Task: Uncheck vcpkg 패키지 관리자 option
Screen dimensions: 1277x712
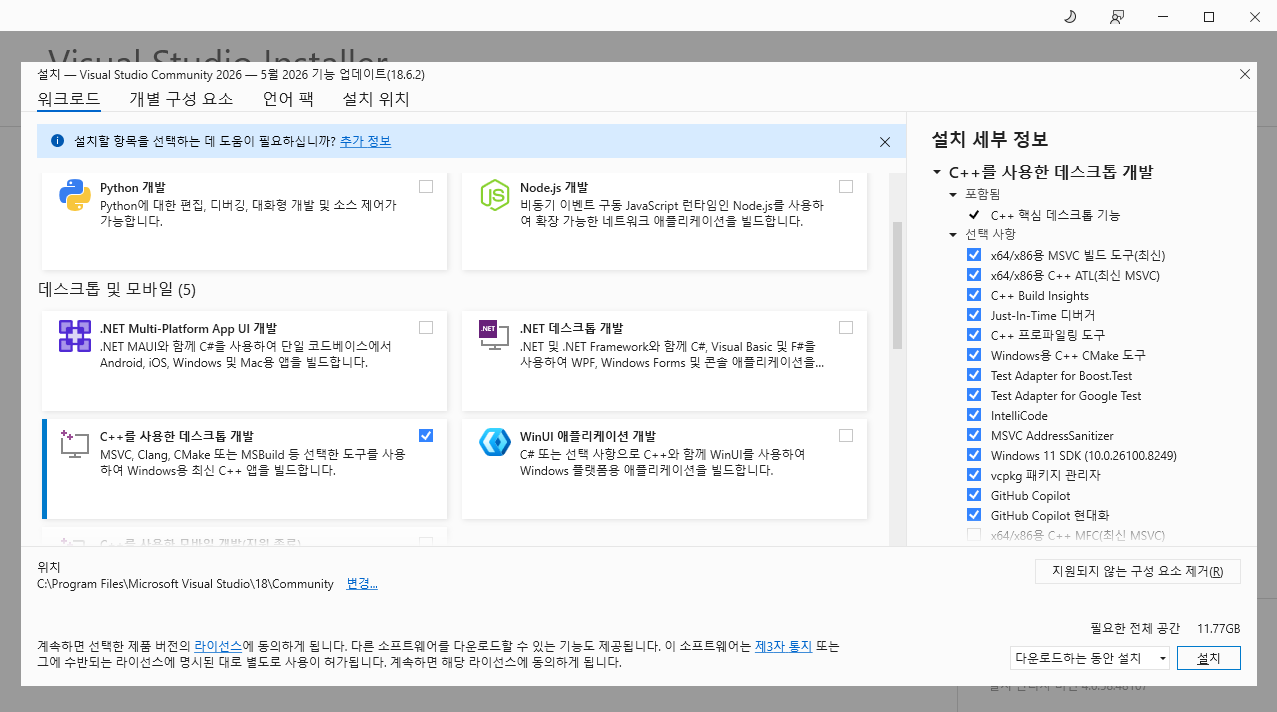Action: (974, 475)
